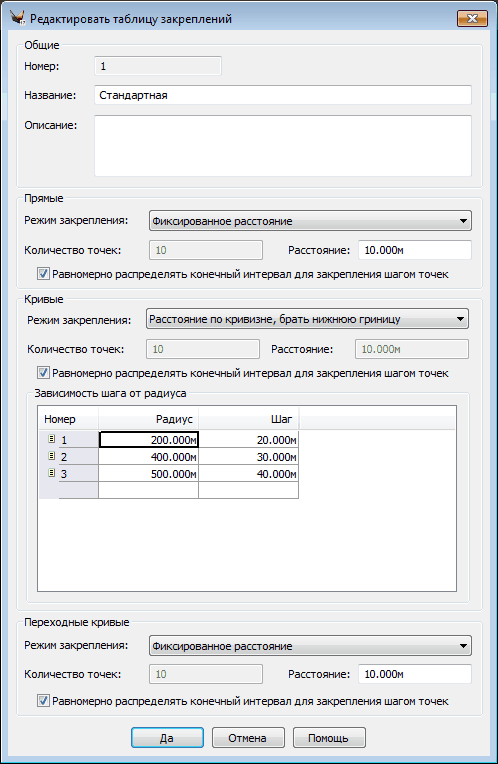The height and width of the screenshot is (764, 498).
Task: Click the row 1 icon in radius table
Action: [52, 439]
